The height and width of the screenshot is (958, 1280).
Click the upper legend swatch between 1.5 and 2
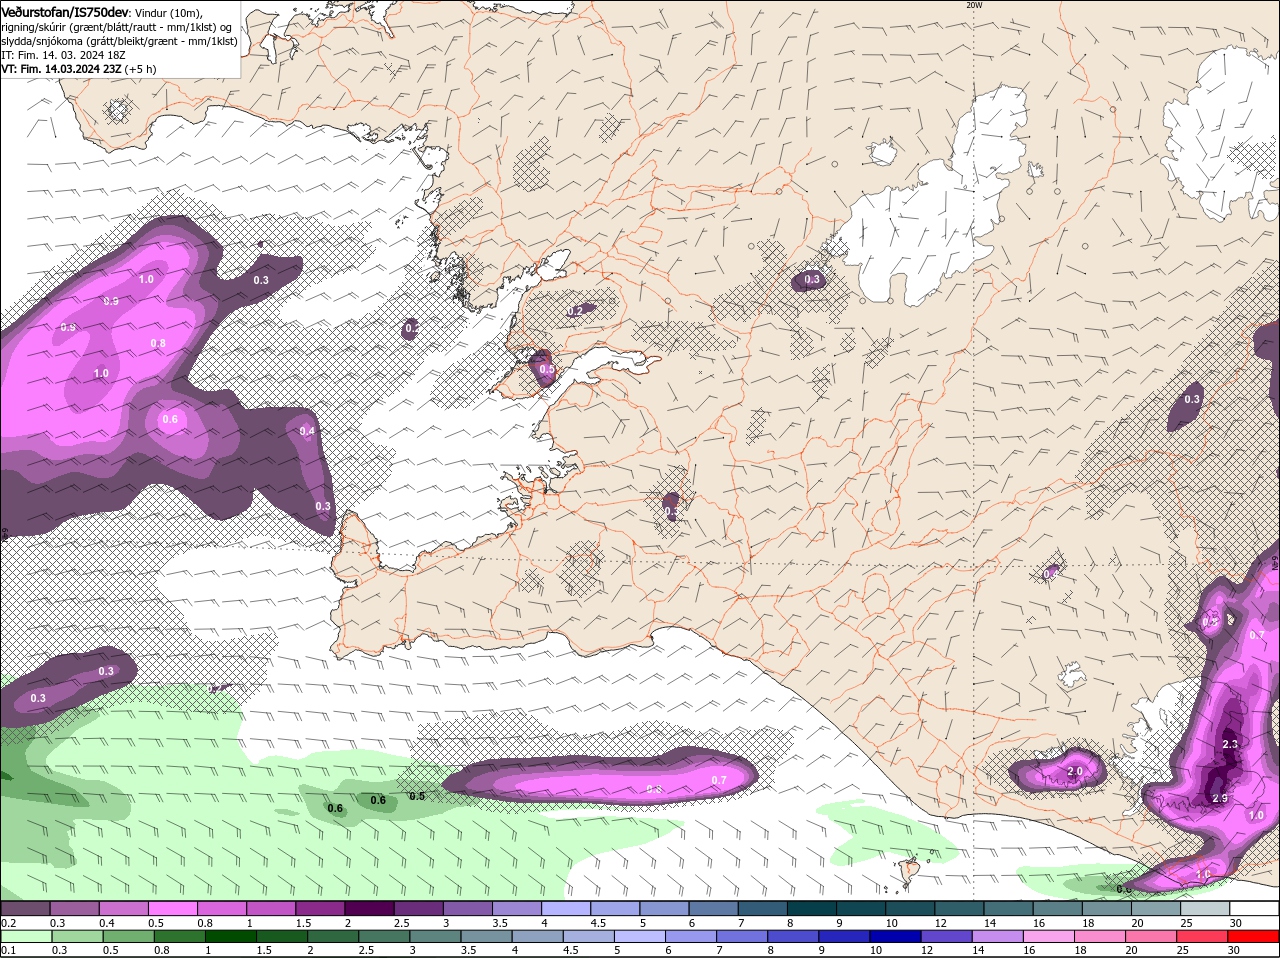[320, 908]
